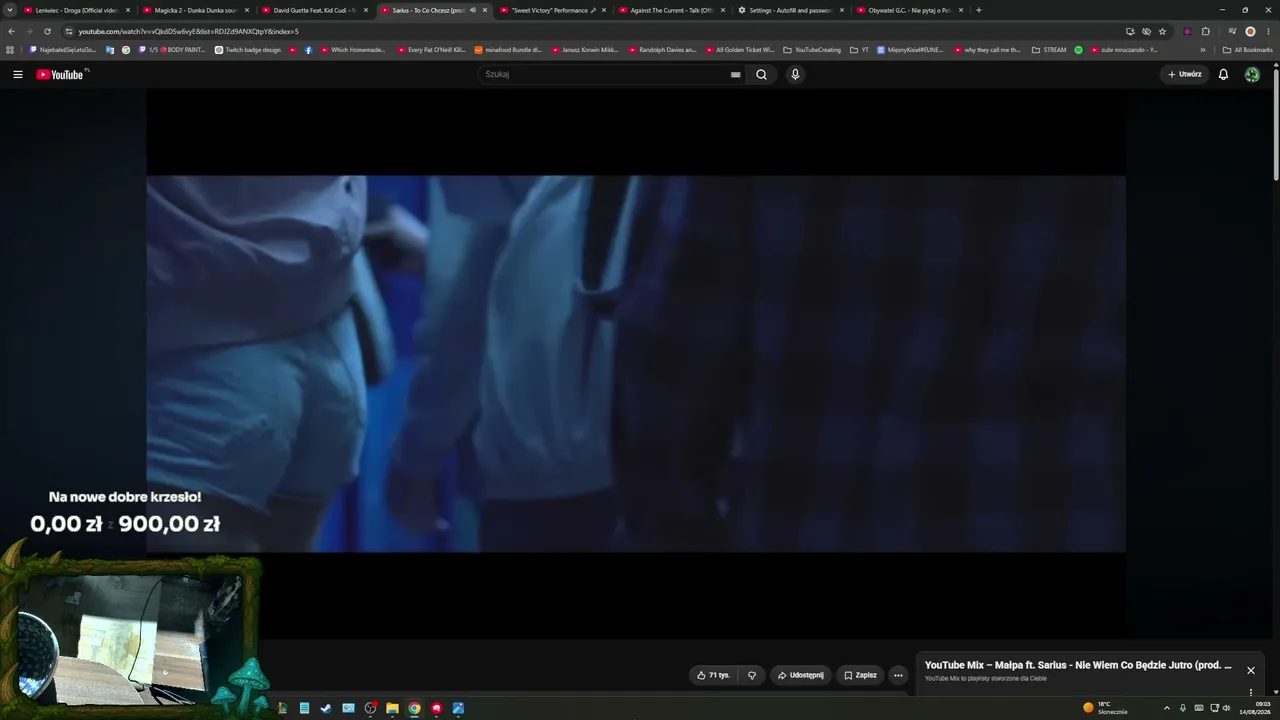
Task: Open the Janusz Korwin Mikk bookmark
Action: 585,50
